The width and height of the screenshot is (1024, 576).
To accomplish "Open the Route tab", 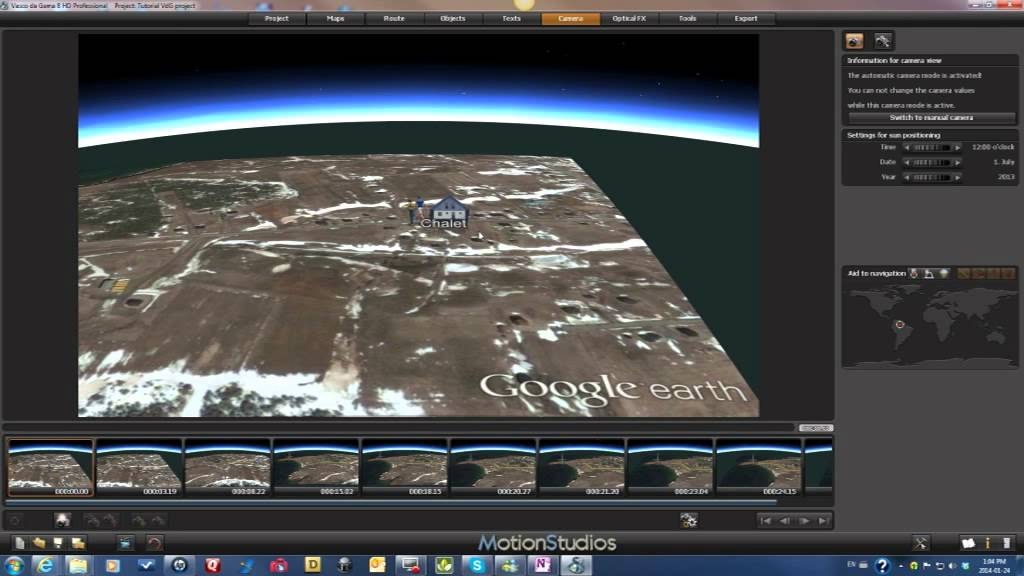I will (394, 19).
